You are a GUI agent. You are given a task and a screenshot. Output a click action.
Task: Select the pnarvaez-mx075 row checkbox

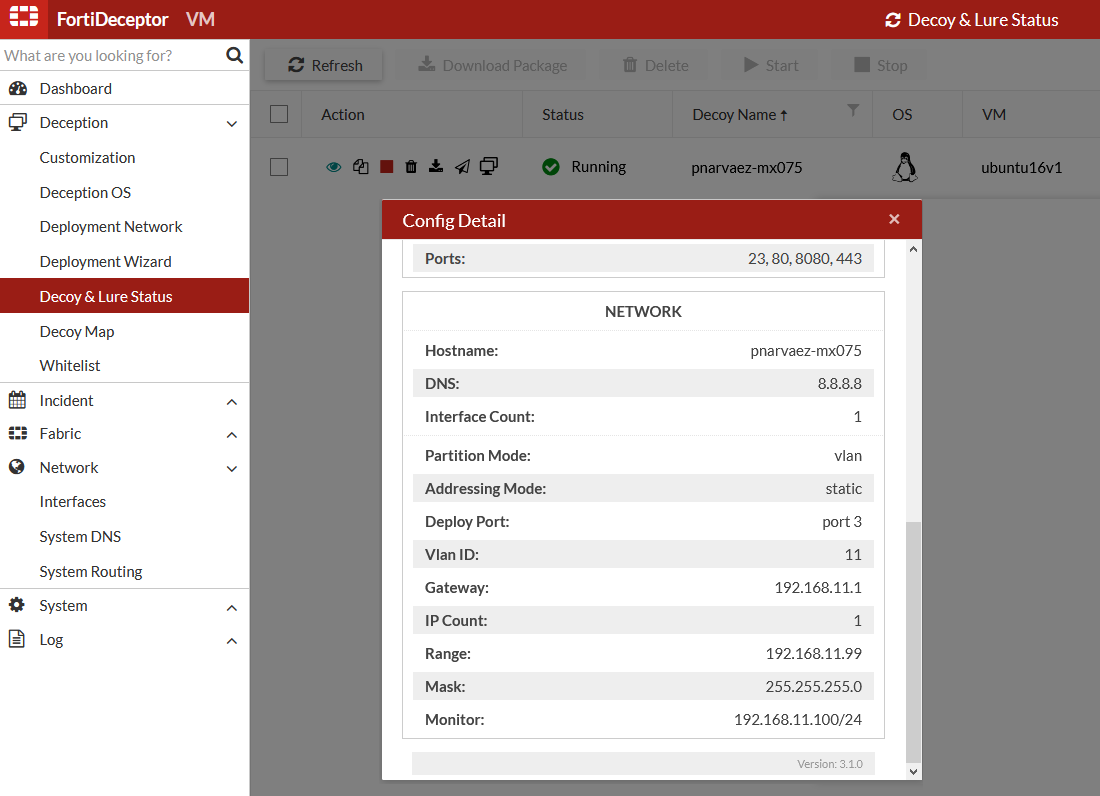click(x=279, y=167)
